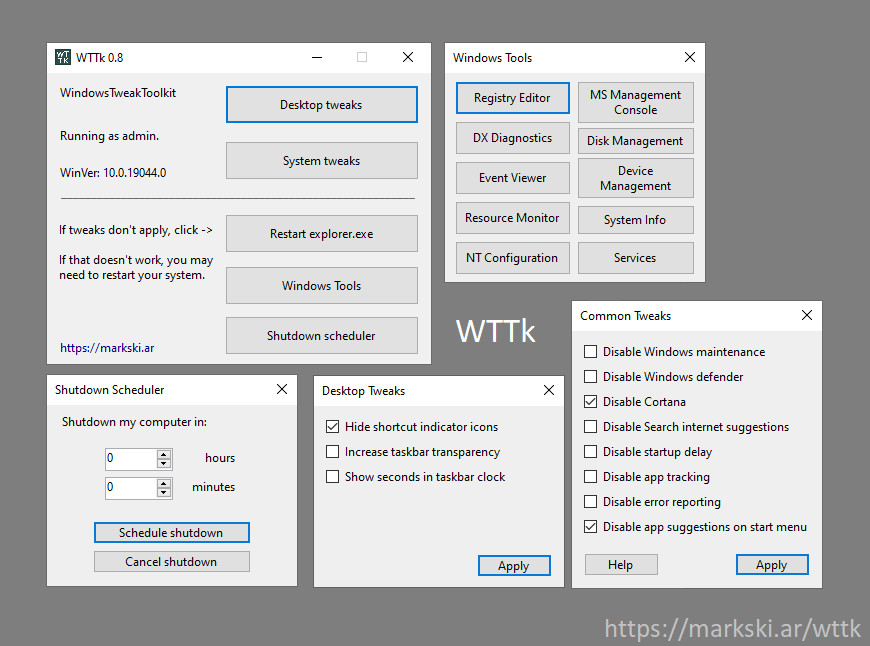This screenshot has width=870, height=646.
Task: Decrease minutes with down arrow
Action: [164, 493]
